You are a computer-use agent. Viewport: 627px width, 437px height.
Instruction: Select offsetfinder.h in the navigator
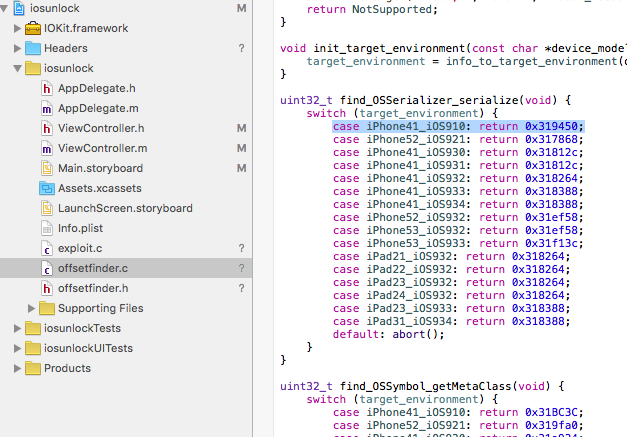(x=93, y=288)
